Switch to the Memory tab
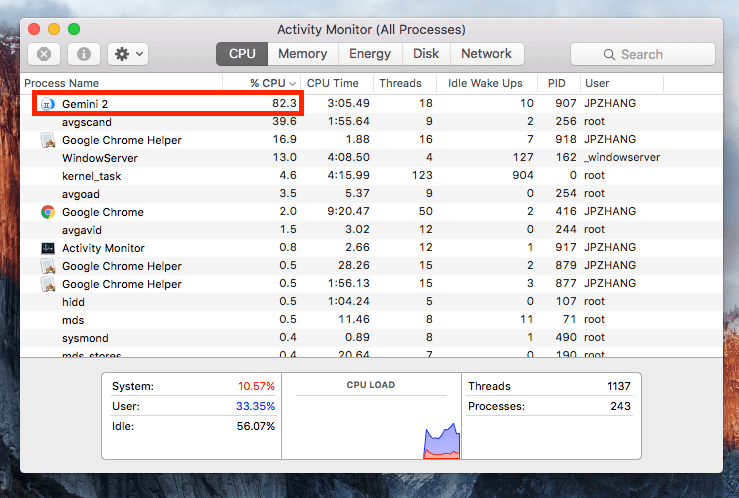Image resolution: width=739 pixels, height=498 pixels. point(303,54)
